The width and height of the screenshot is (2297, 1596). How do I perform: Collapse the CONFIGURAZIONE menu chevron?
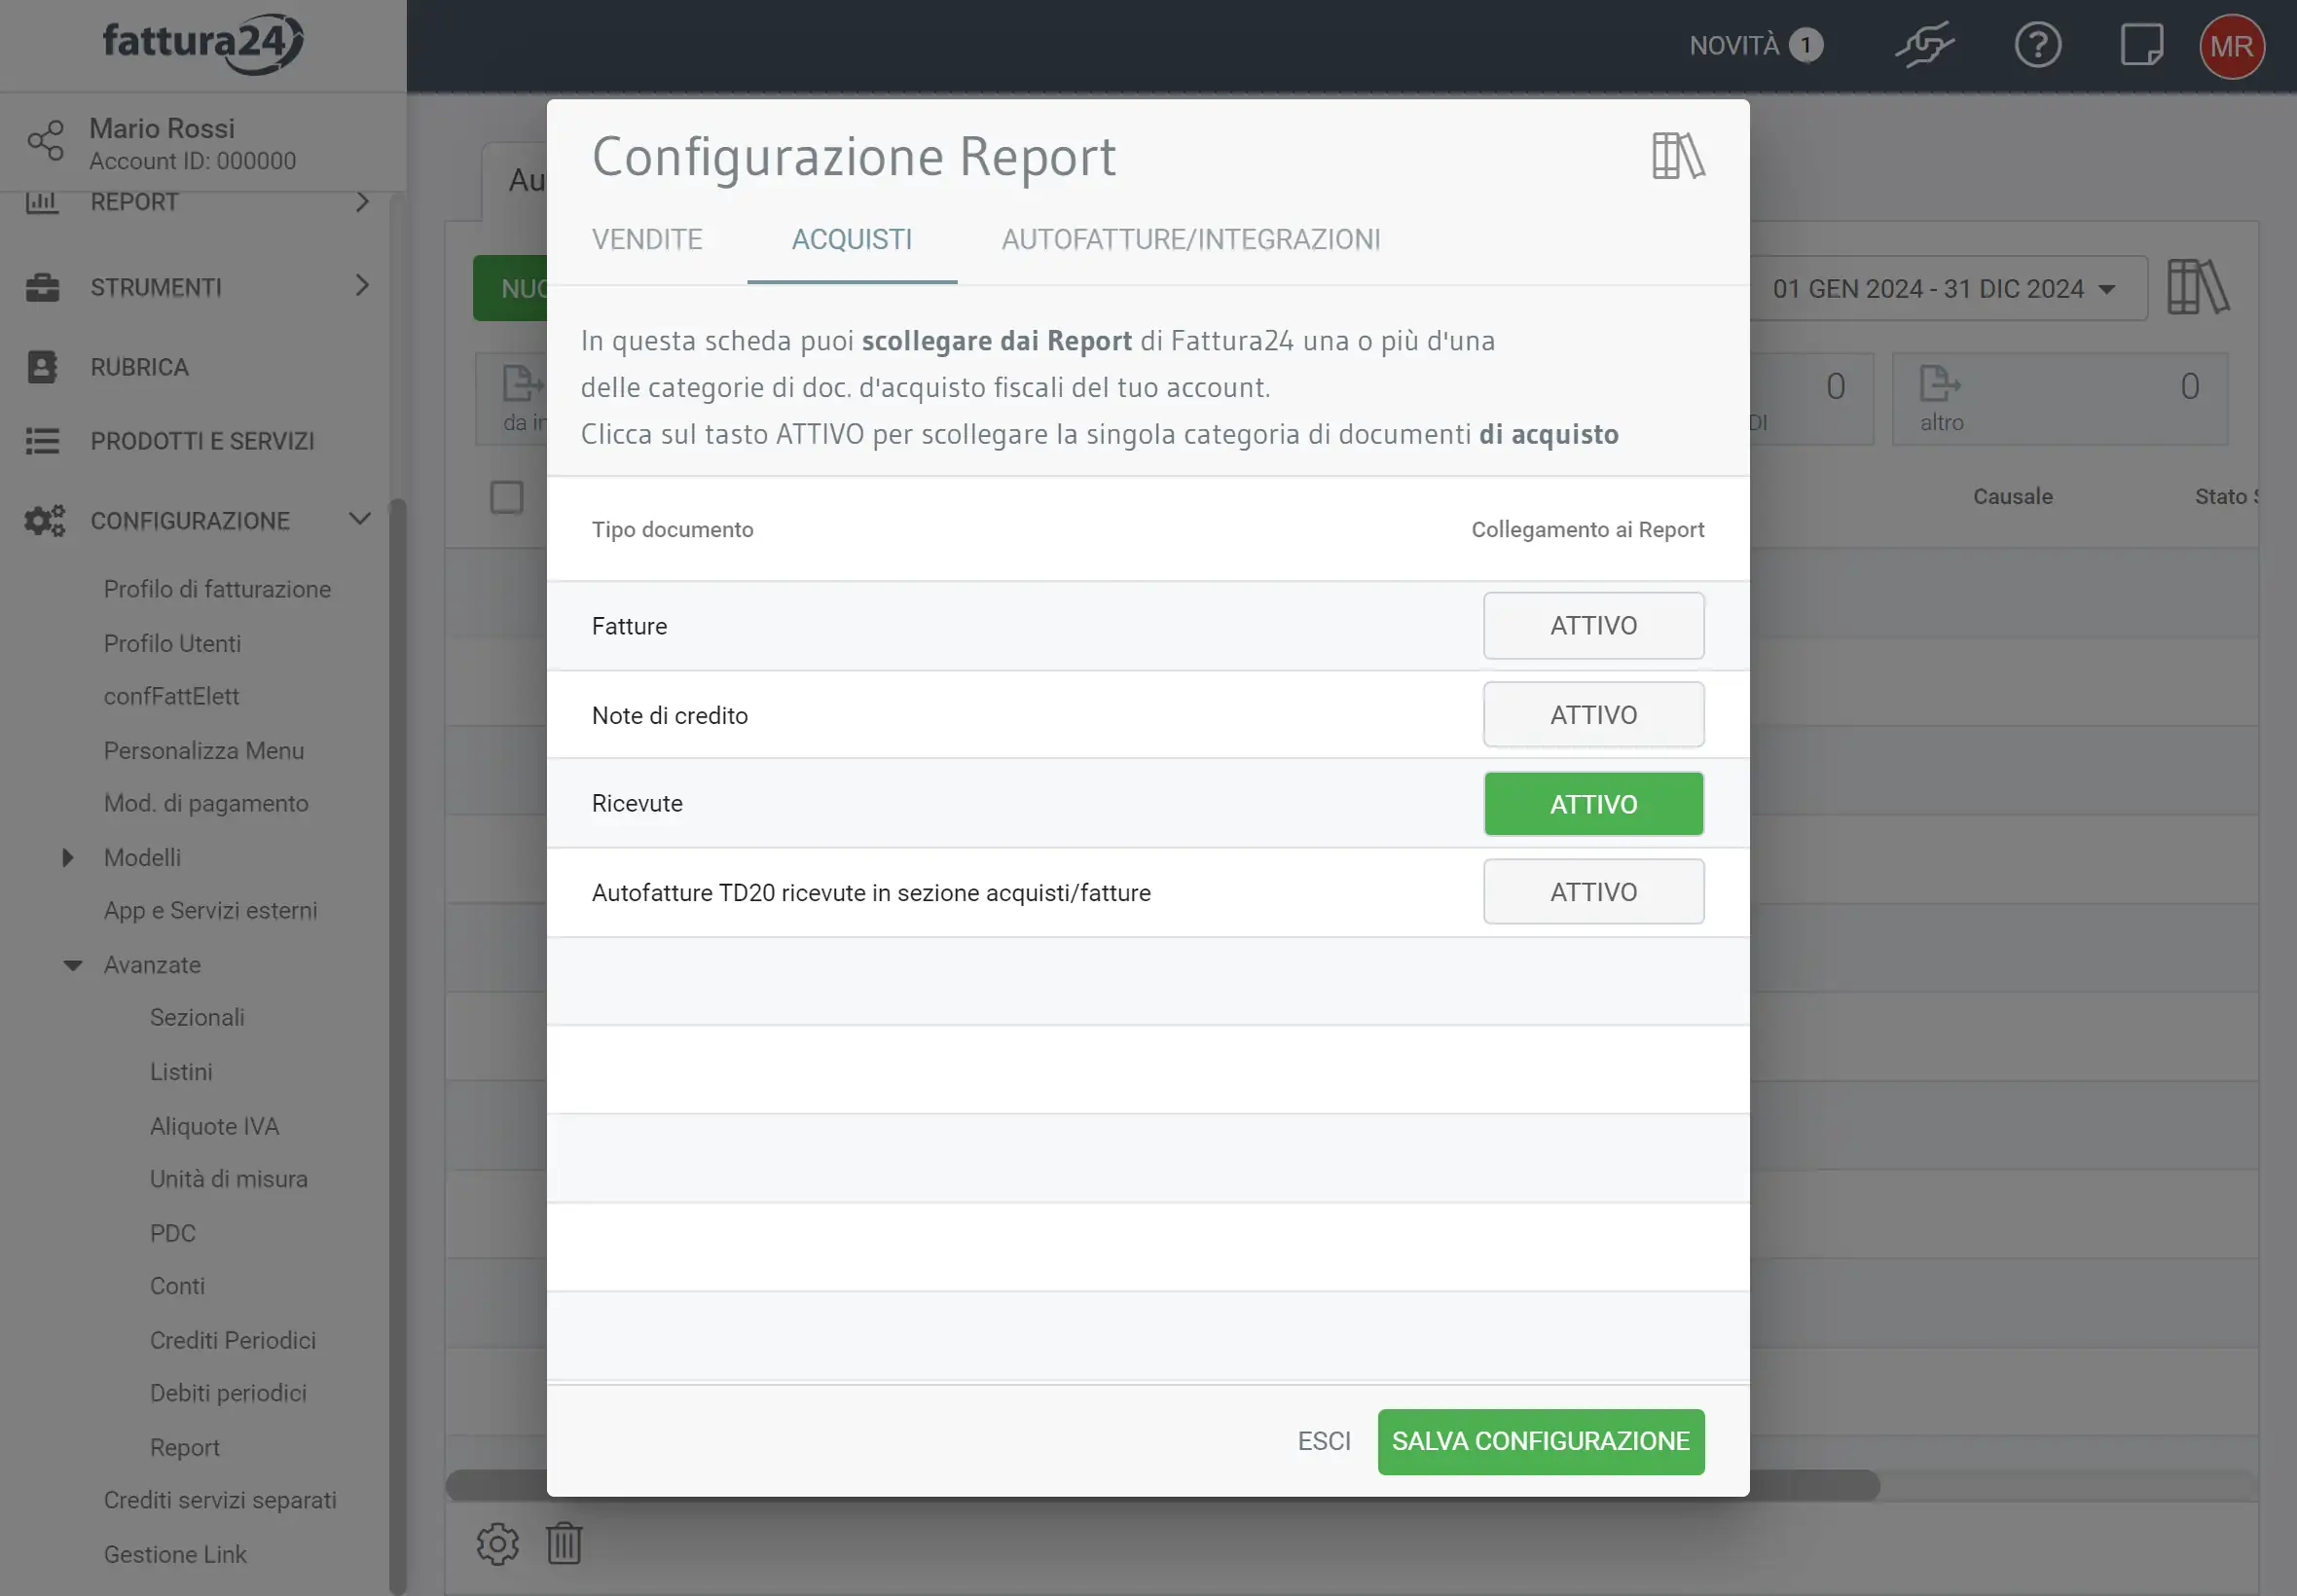[x=360, y=519]
